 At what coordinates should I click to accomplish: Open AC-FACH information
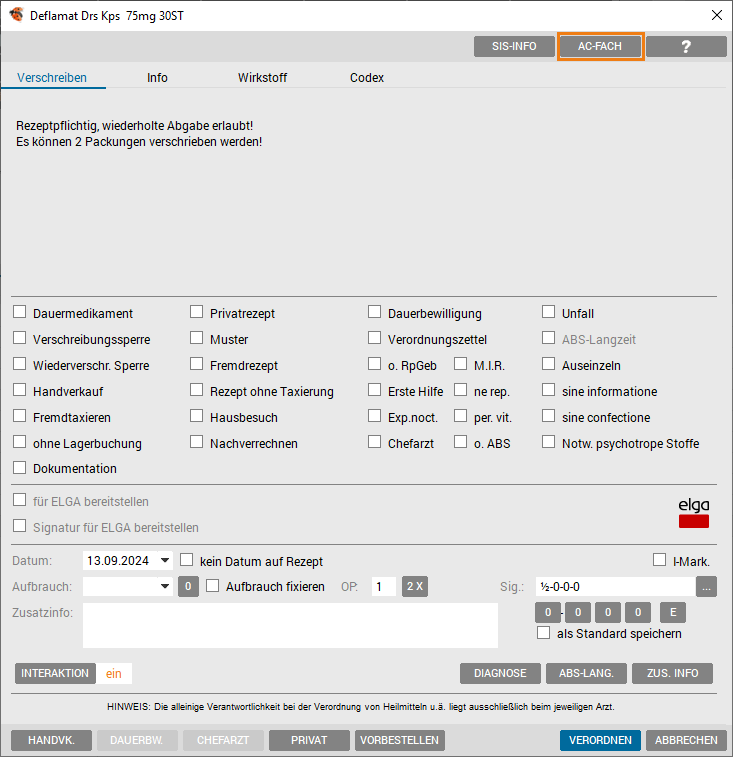click(600, 46)
